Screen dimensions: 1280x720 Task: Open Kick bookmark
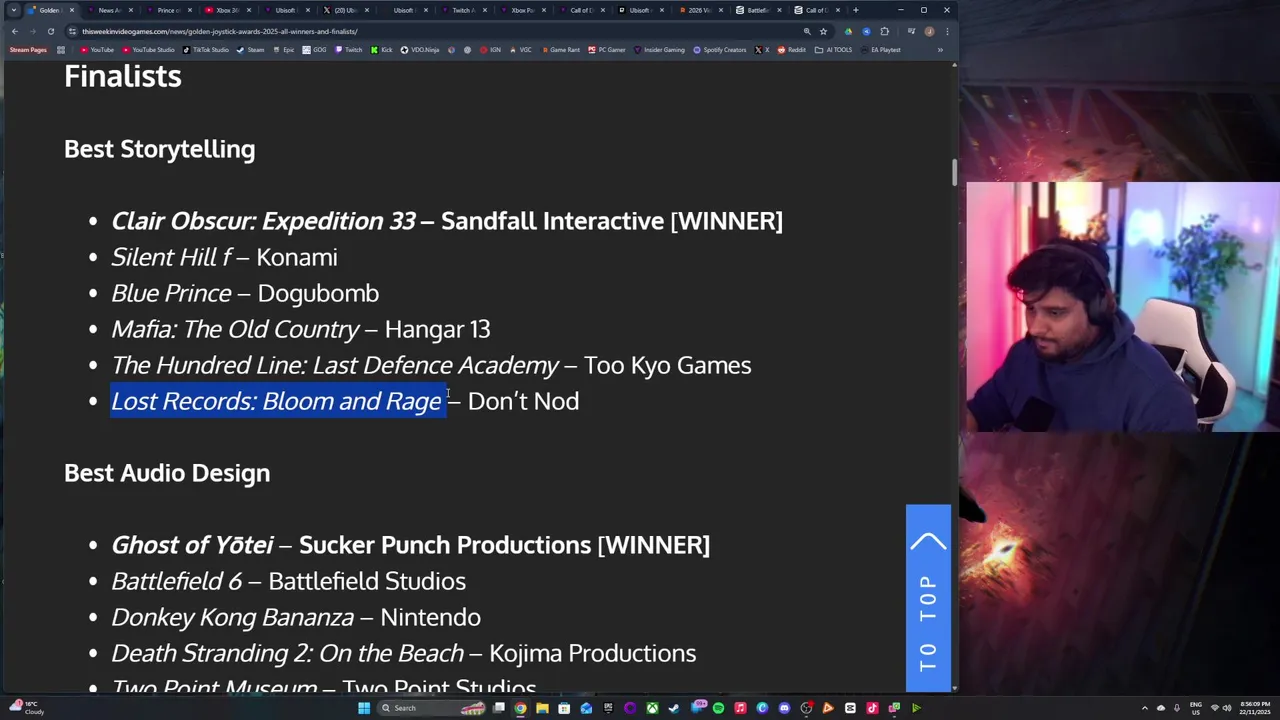(x=382, y=49)
